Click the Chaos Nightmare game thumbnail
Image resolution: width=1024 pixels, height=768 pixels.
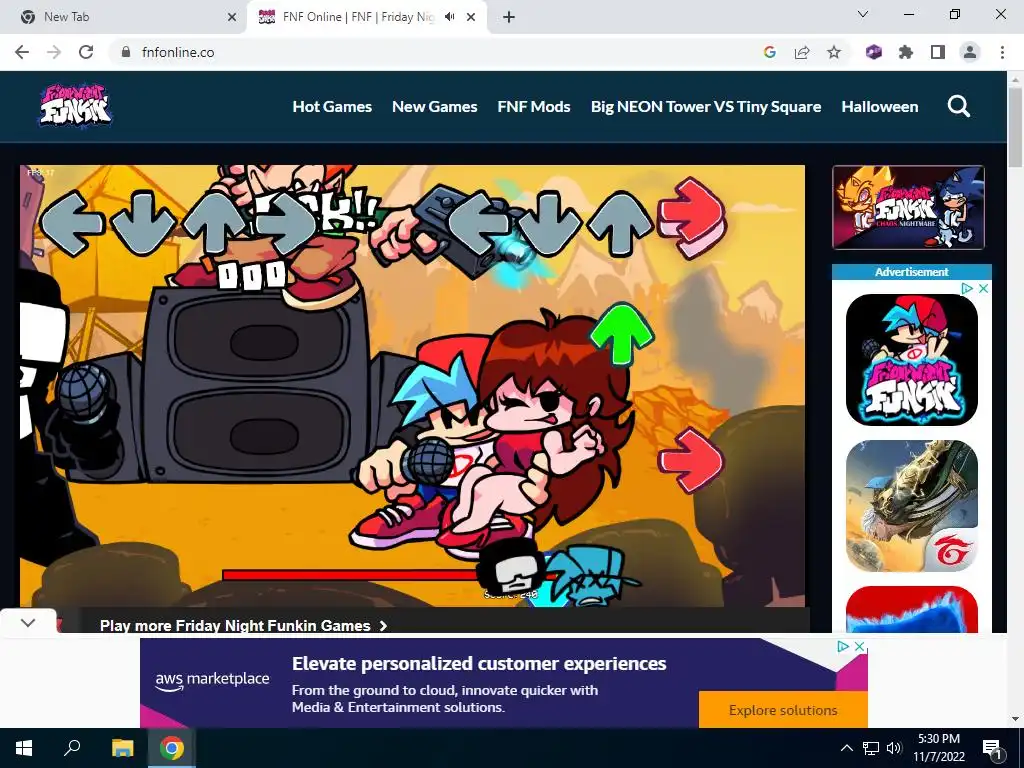908,207
